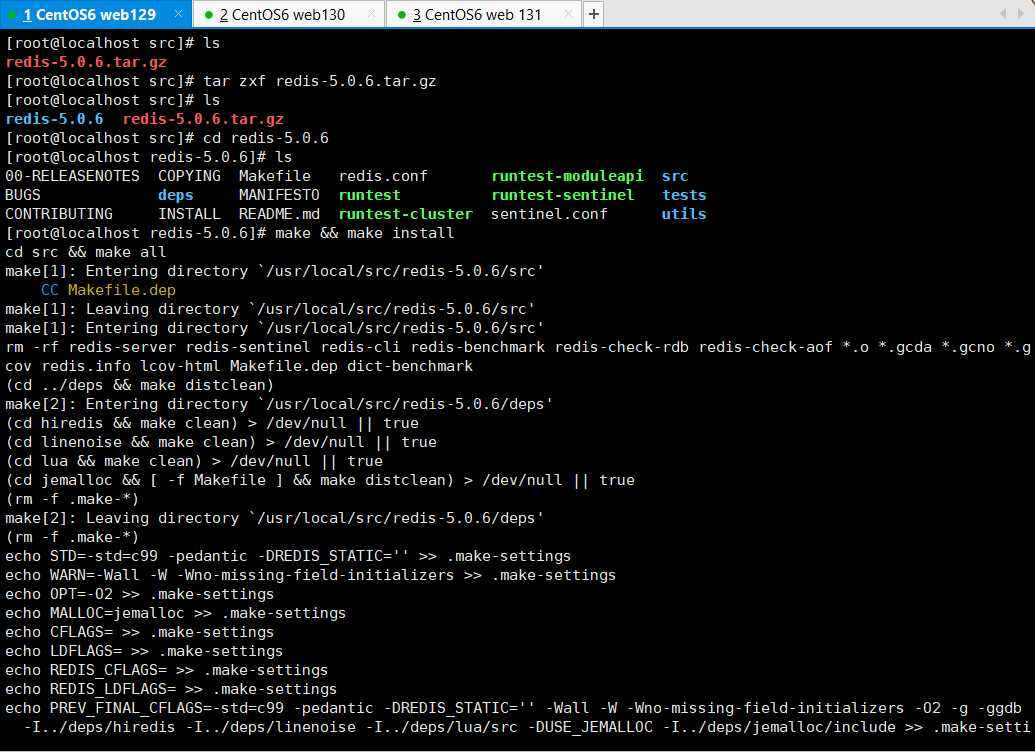Click the CONTRIBUTING file name

pyautogui.click(x=59, y=214)
